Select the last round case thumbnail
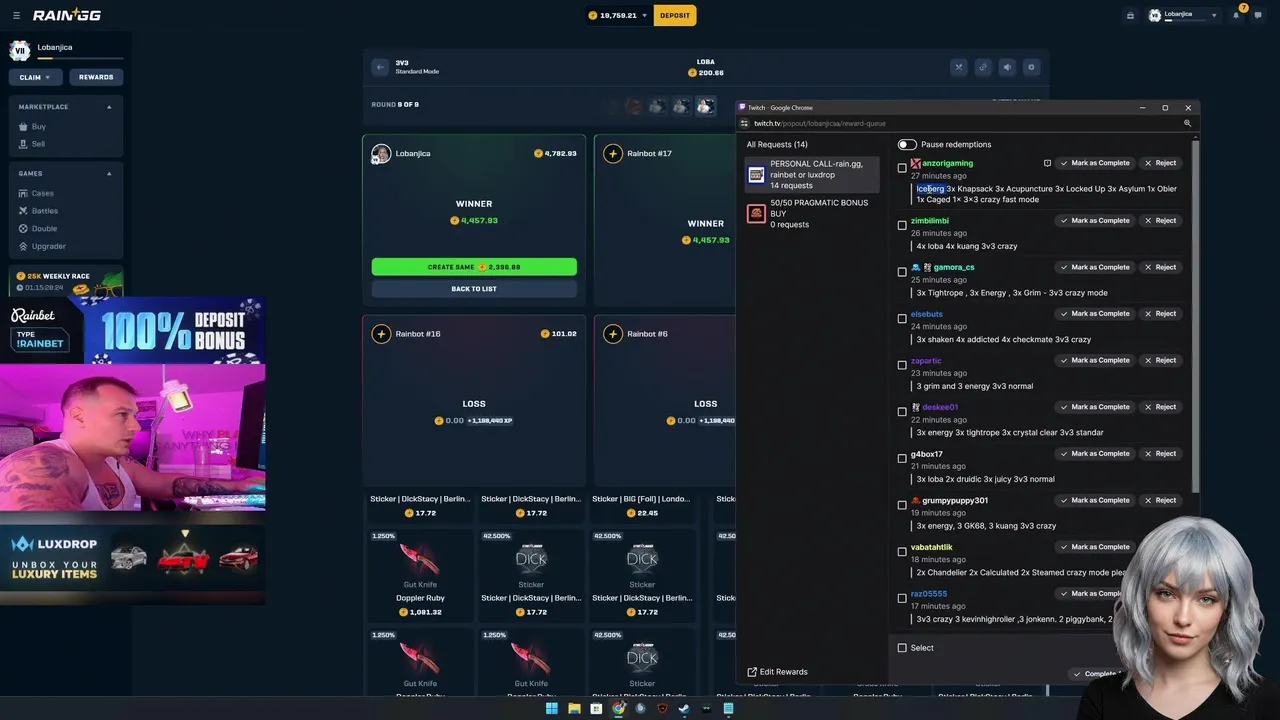 pyautogui.click(x=706, y=105)
